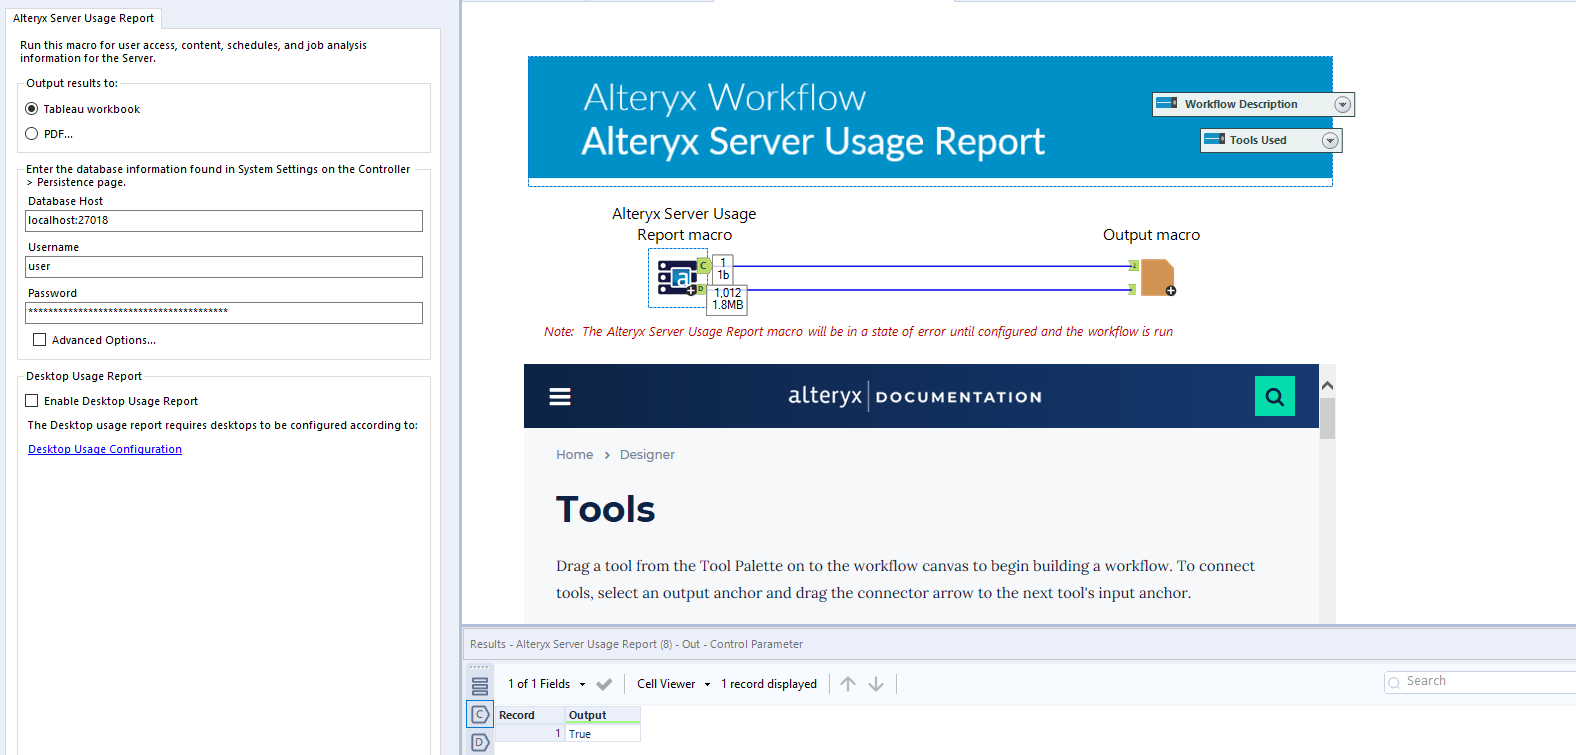Image resolution: width=1576 pixels, height=755 pixels.
Task: Click the Record column header
Action: [x=530, y=715]
